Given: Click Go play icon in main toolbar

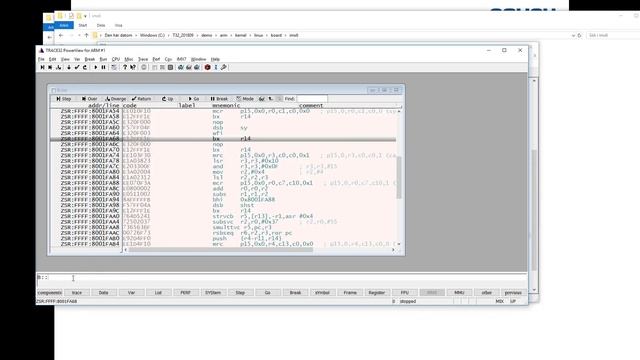Looking at the screenshot, I should coord(96,67).
